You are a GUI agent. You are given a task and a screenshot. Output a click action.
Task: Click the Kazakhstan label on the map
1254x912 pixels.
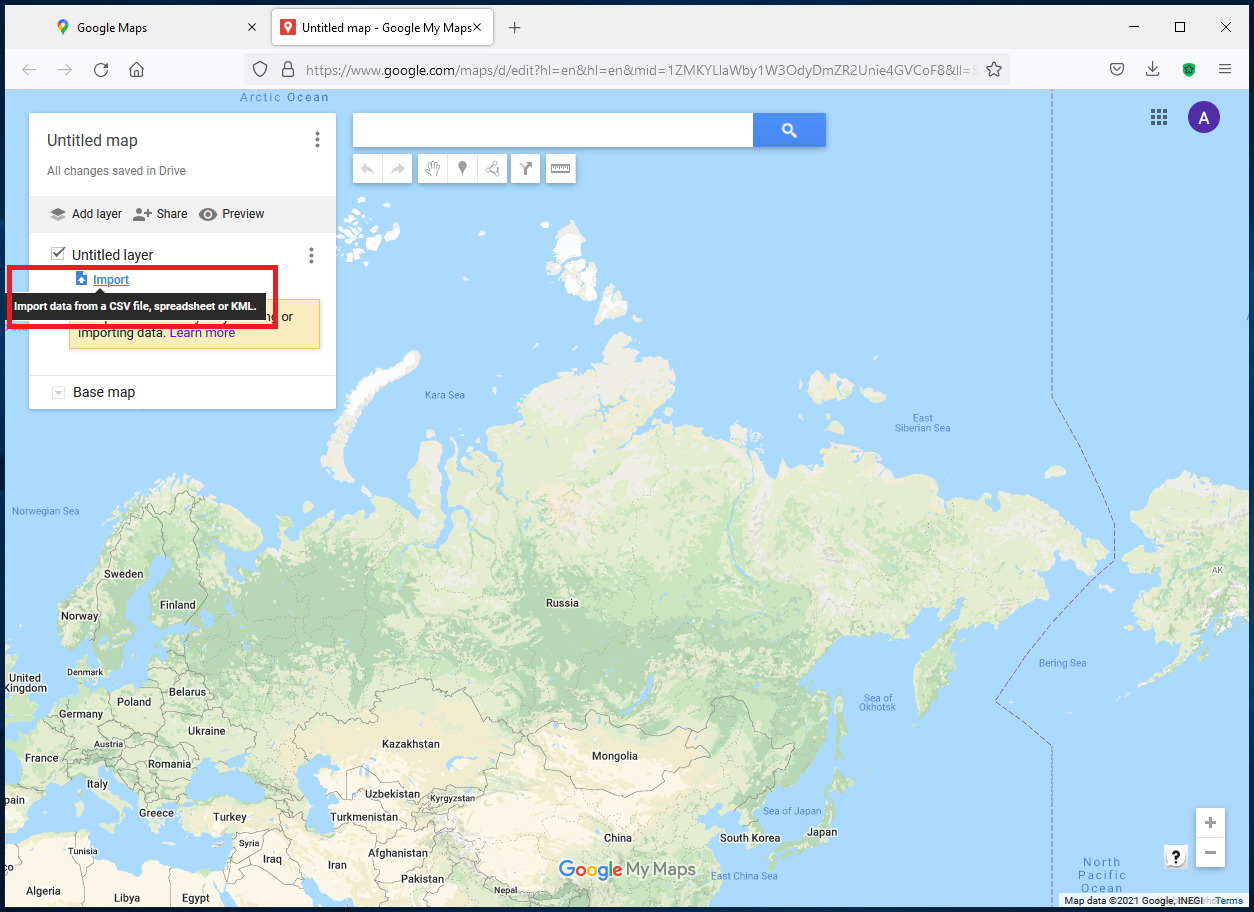[411, 744]
